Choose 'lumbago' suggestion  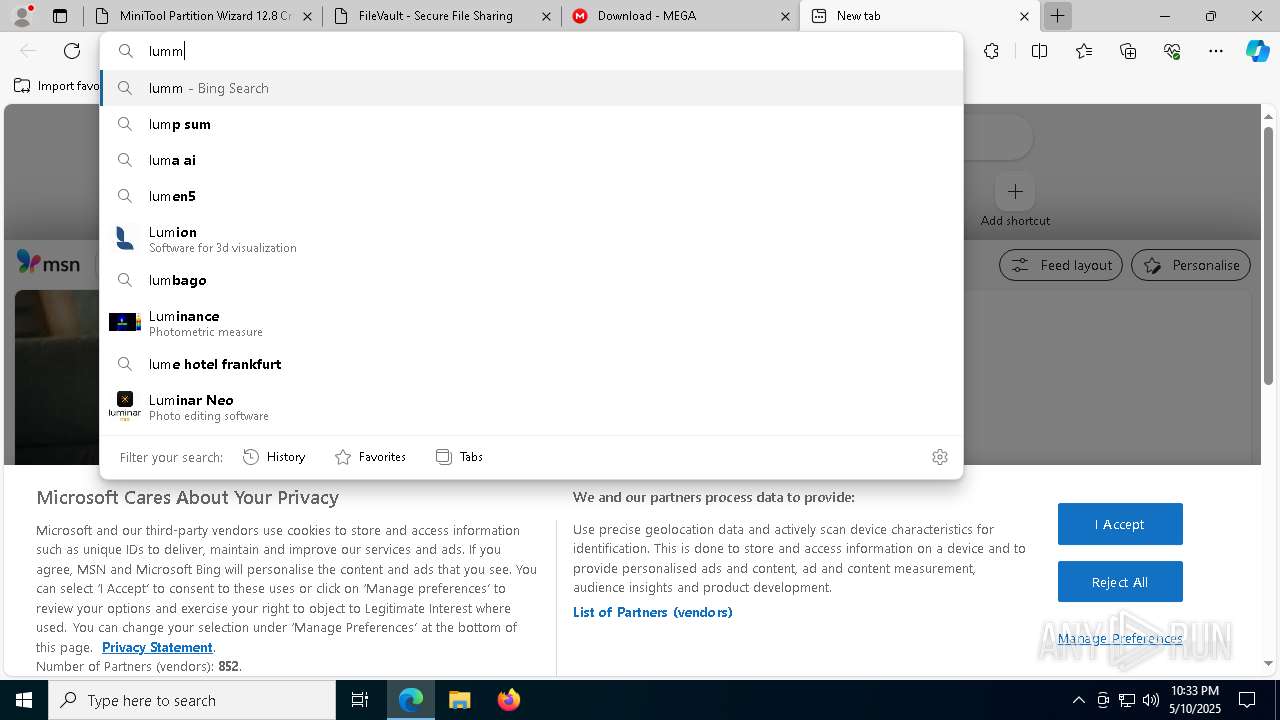coord(532,280)
